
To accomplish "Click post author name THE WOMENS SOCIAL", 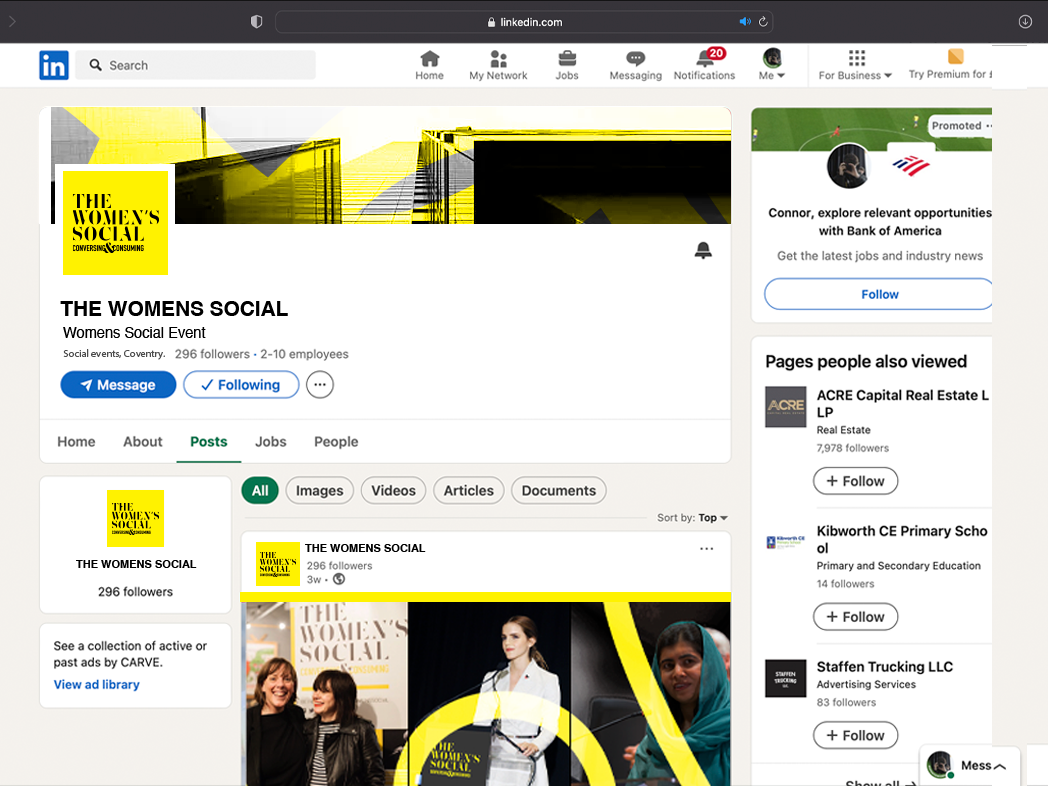I will pos(365,548).
